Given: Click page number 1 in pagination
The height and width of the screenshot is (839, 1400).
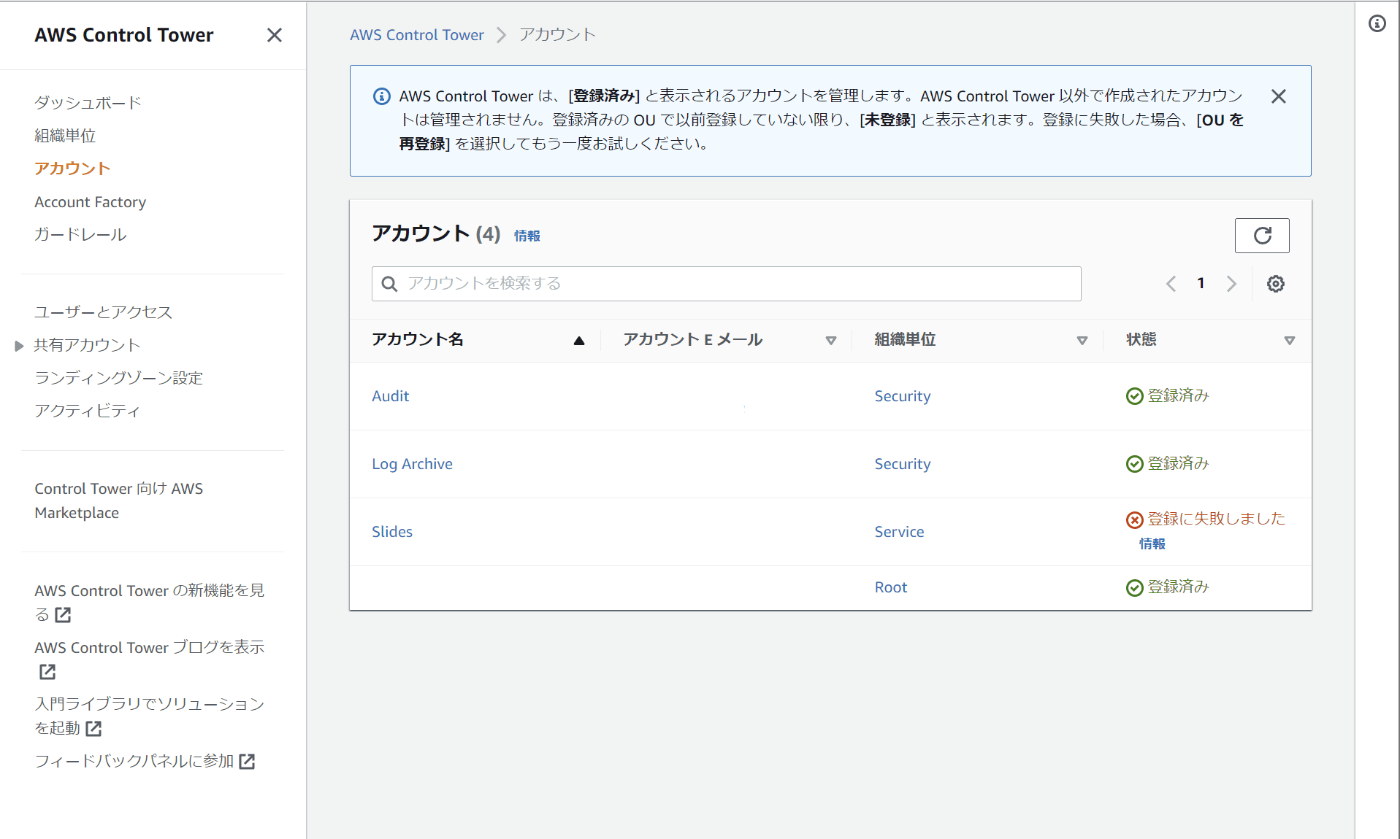Looking at the screenshot, I should tap(1201, 284).
